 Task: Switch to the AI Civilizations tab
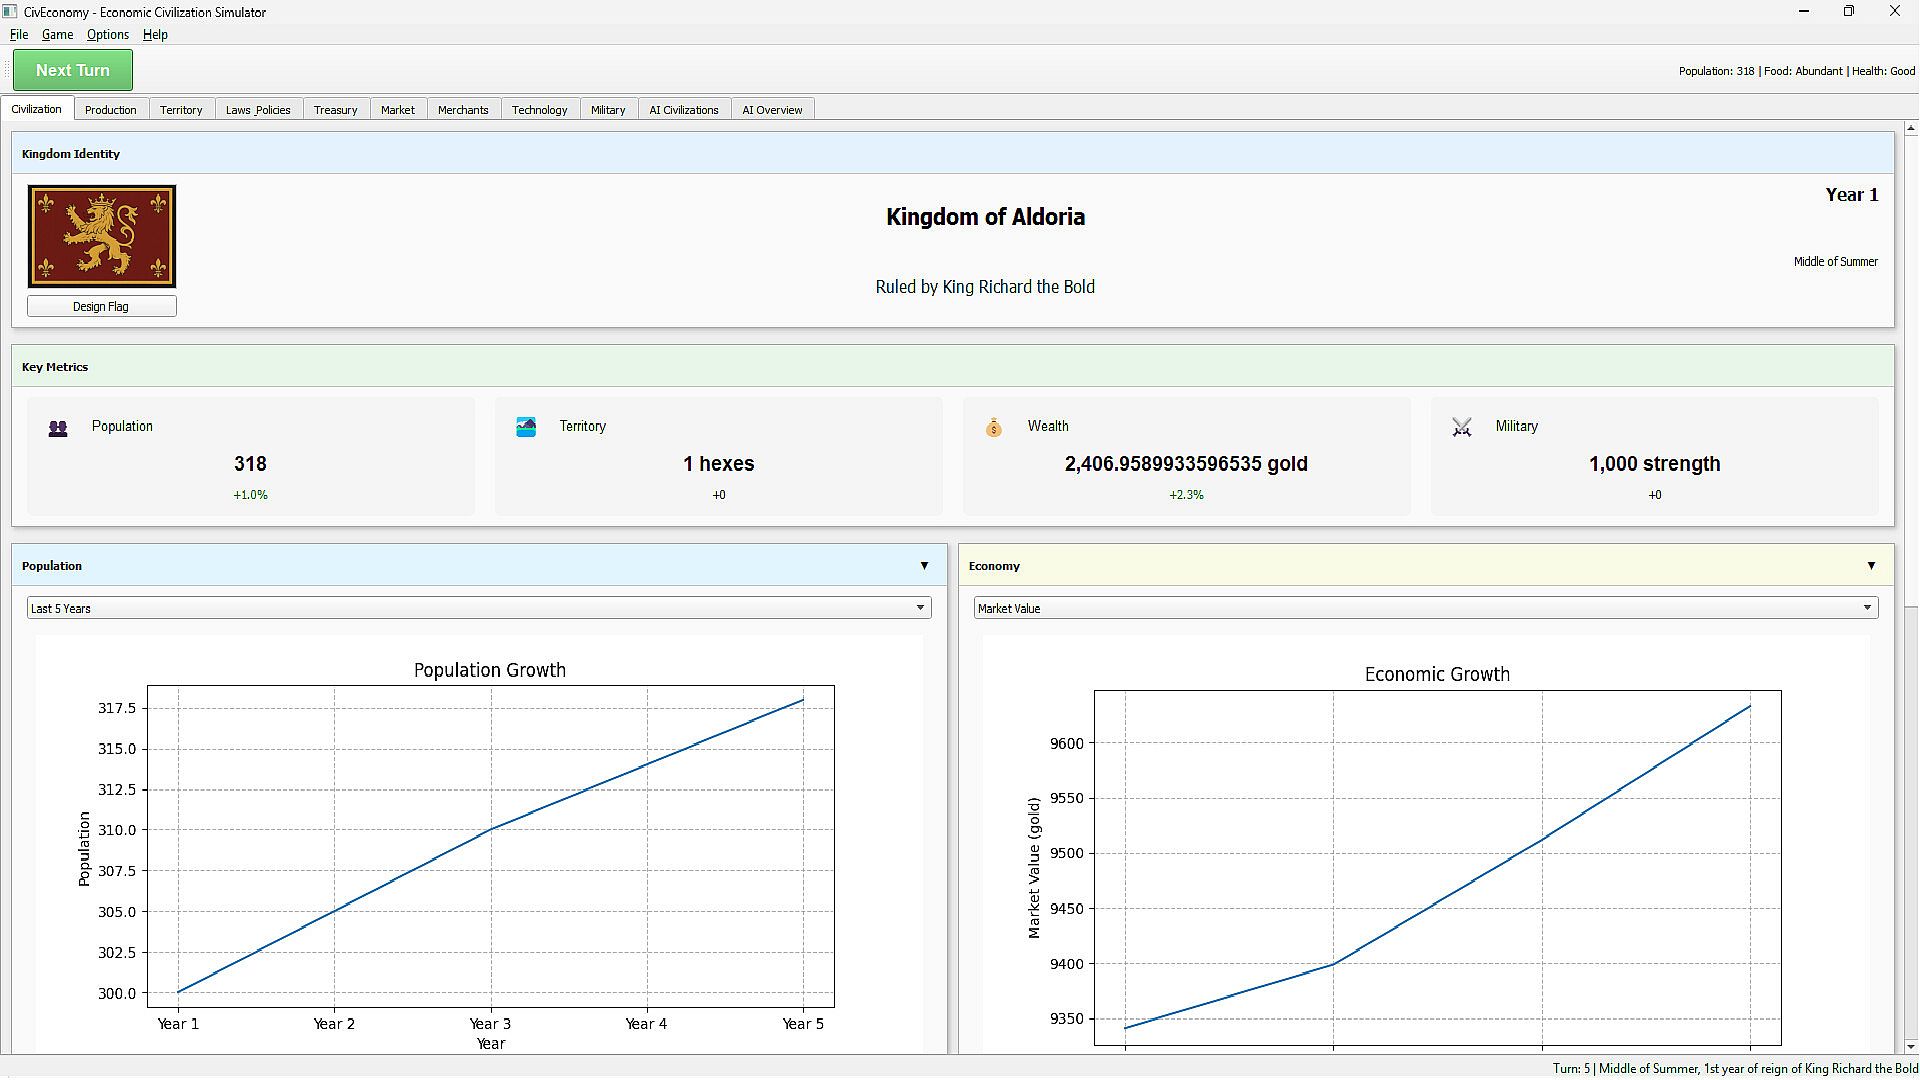(x=683, y=110)
